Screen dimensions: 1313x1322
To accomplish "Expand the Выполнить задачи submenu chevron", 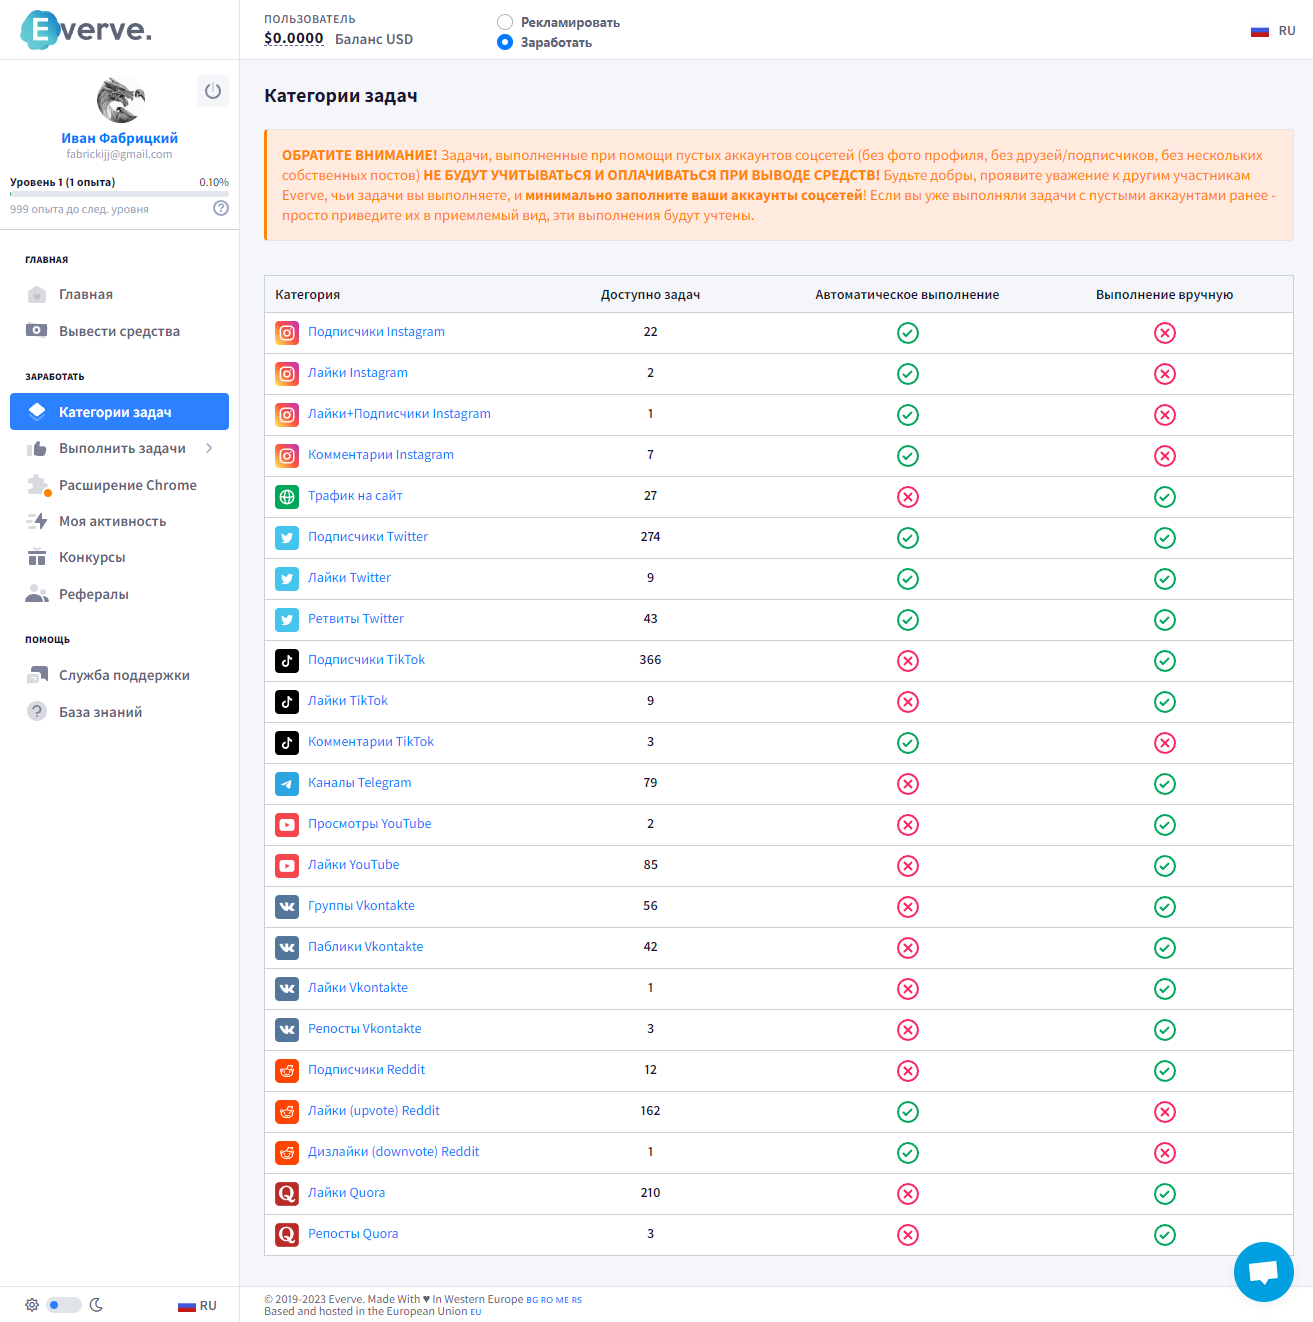I will coord(209,448).
